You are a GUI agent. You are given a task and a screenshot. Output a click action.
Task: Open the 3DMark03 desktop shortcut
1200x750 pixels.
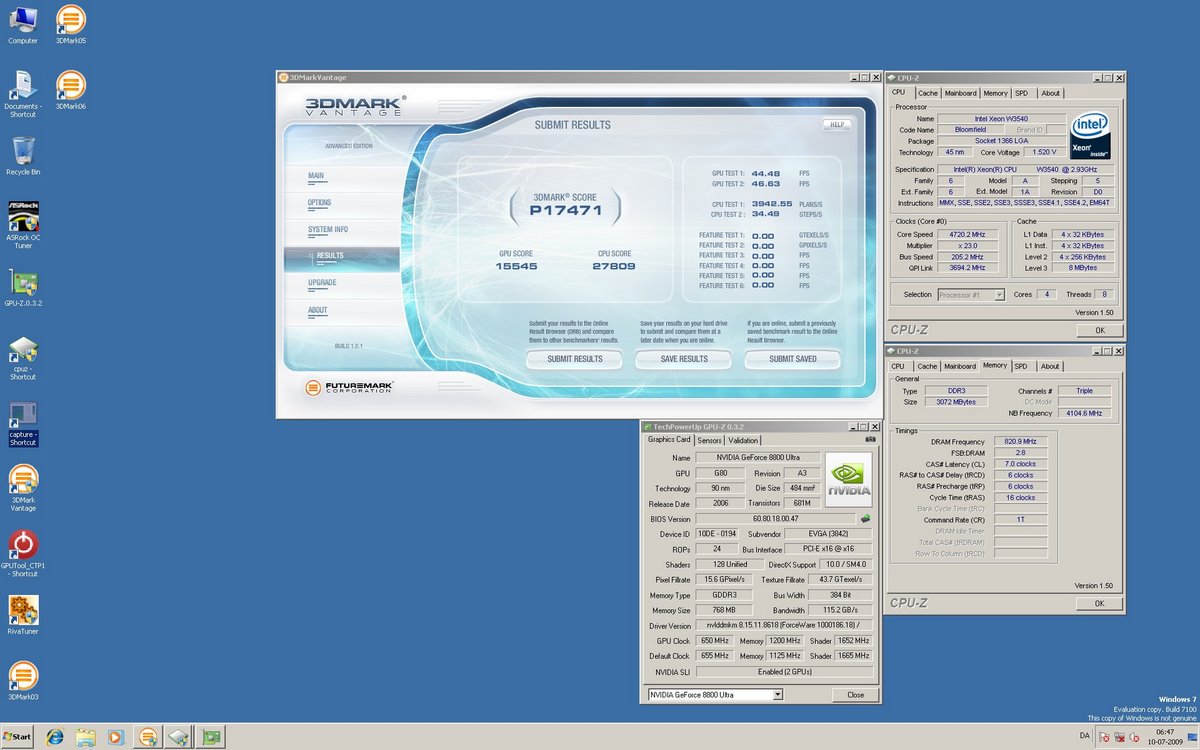click(23, 680)
